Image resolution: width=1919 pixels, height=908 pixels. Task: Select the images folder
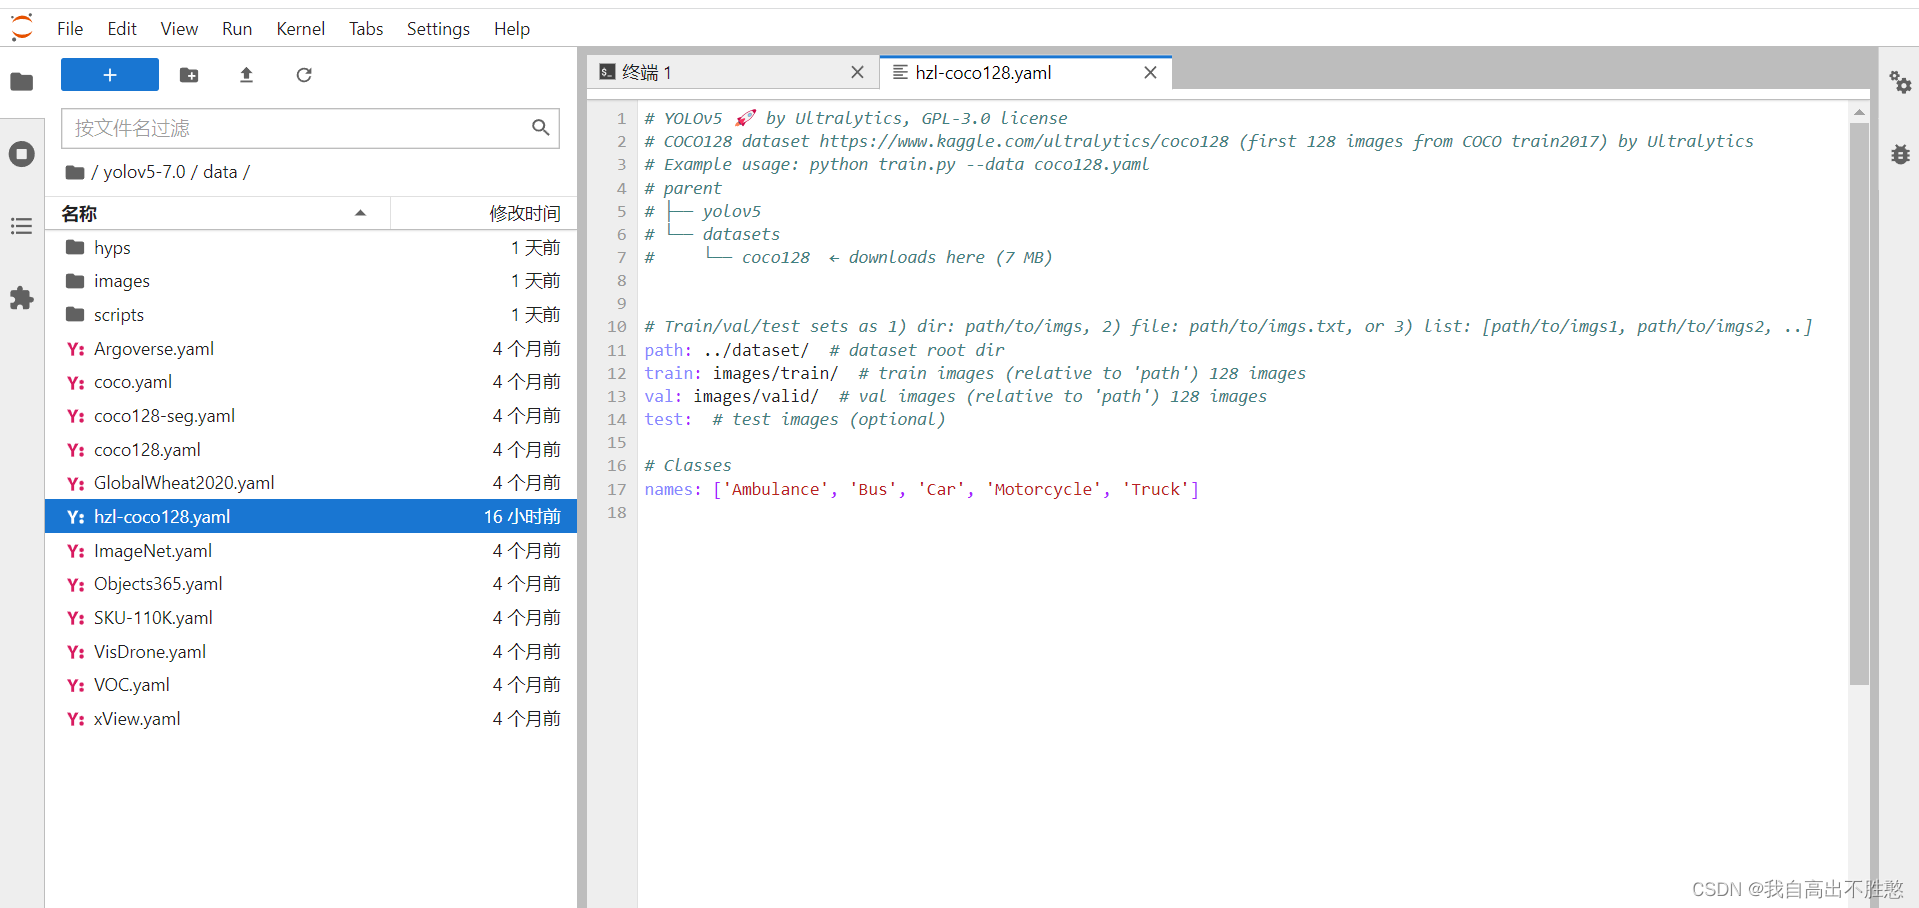[311, 281]
